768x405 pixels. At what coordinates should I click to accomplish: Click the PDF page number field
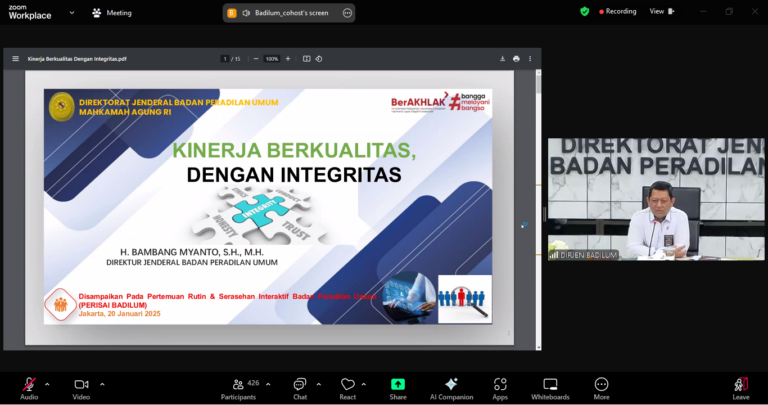(225, 59)
